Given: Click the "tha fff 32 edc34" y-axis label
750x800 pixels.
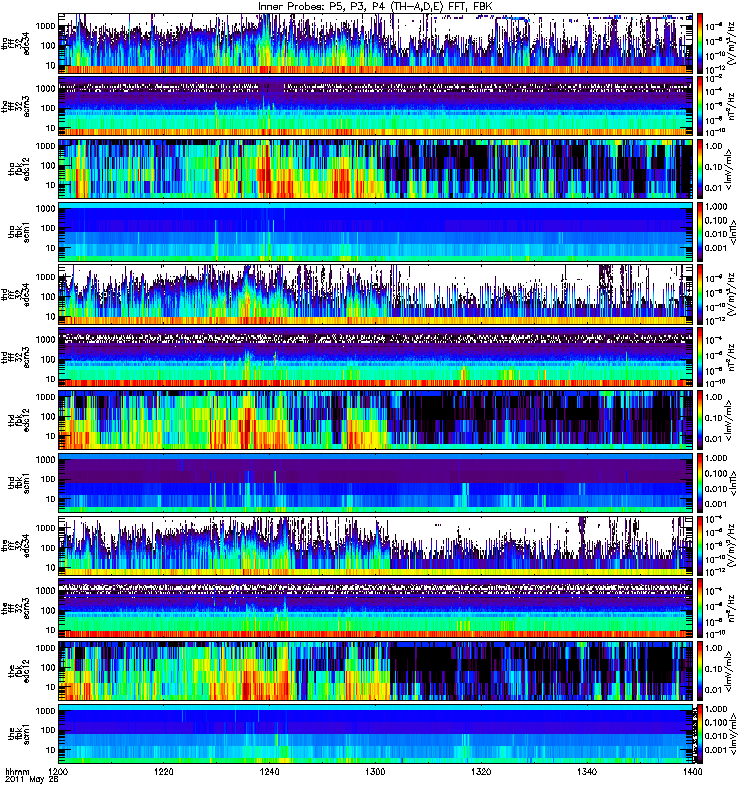Looking at the screenshot, I should tap(16, 43).
